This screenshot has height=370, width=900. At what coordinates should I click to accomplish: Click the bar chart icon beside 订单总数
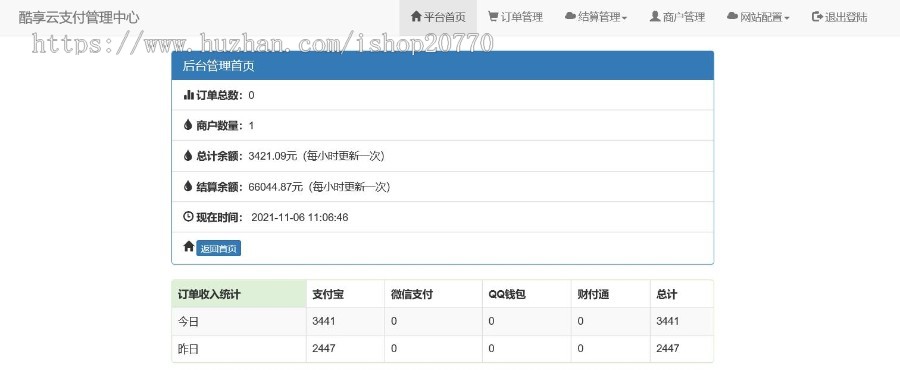pyautogui.click(x=188, y=95)
